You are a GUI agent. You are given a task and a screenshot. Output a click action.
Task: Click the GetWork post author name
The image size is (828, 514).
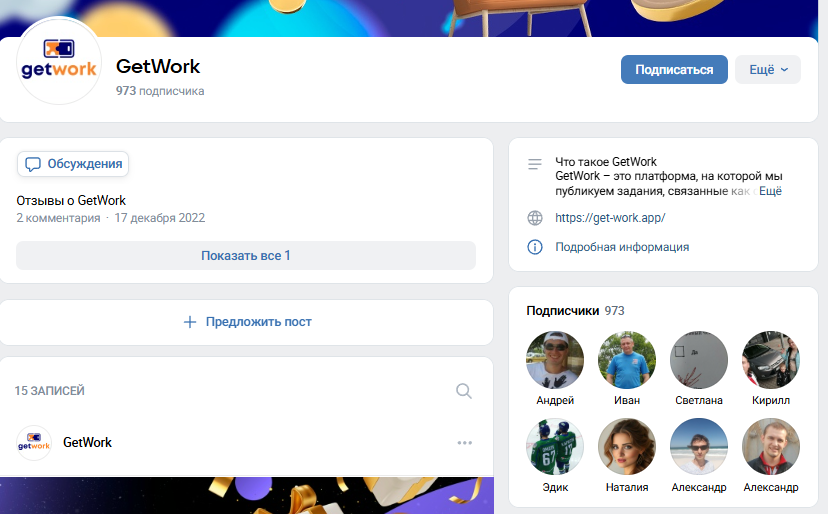click(x=87, y=443)
